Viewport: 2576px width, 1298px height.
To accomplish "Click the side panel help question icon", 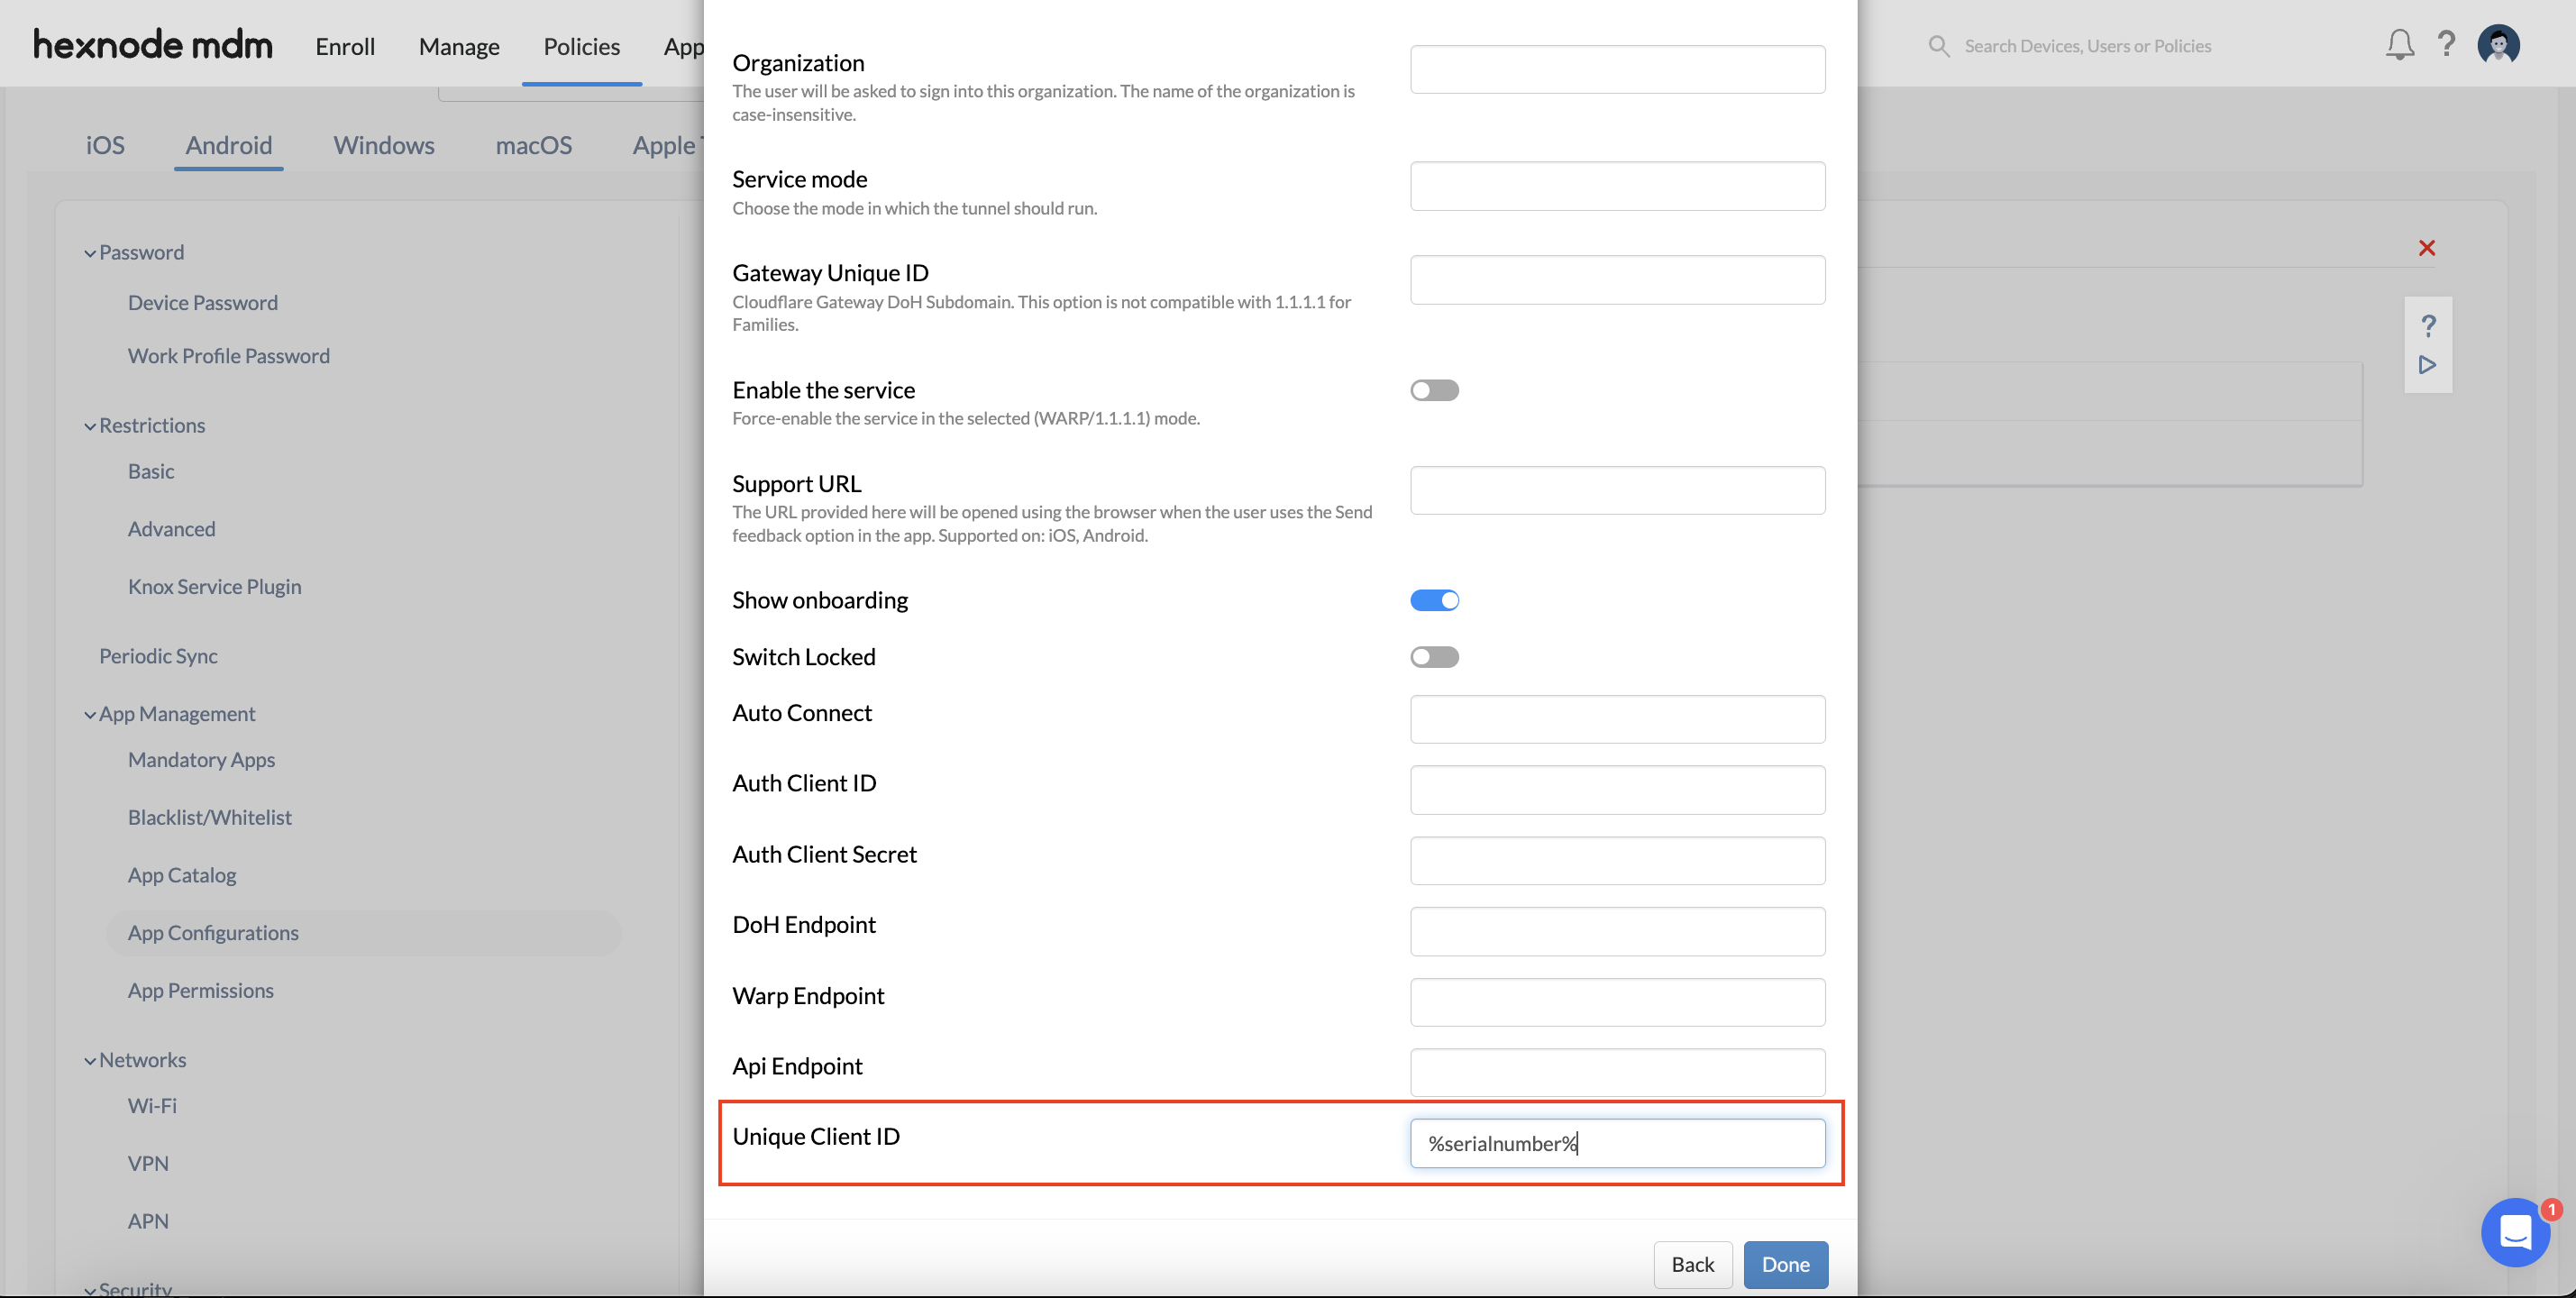I will [x=2428, y=325].
